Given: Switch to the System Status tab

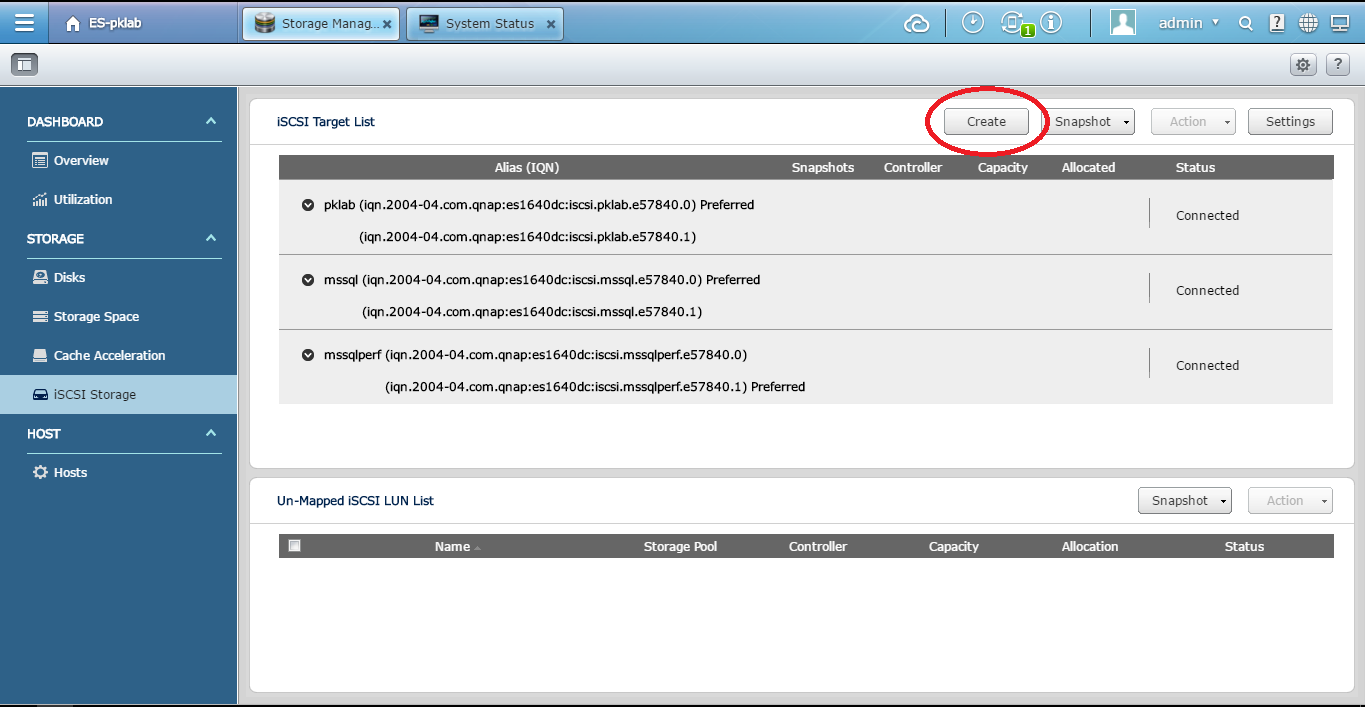Looking at the screenshot, I should coord(485,24).
